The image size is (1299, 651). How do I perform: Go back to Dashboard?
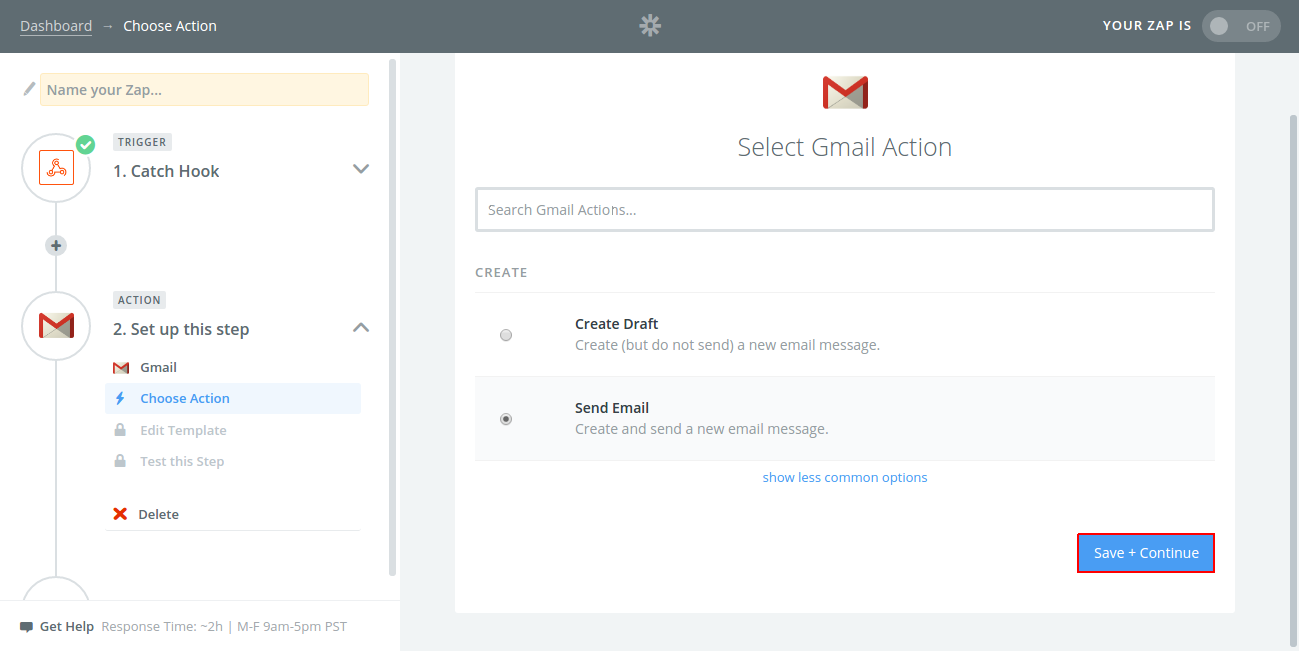tap(56, 26)
